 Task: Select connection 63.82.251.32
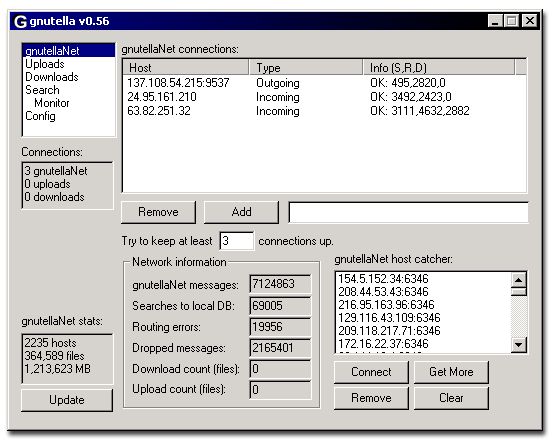tap(159, 111)
